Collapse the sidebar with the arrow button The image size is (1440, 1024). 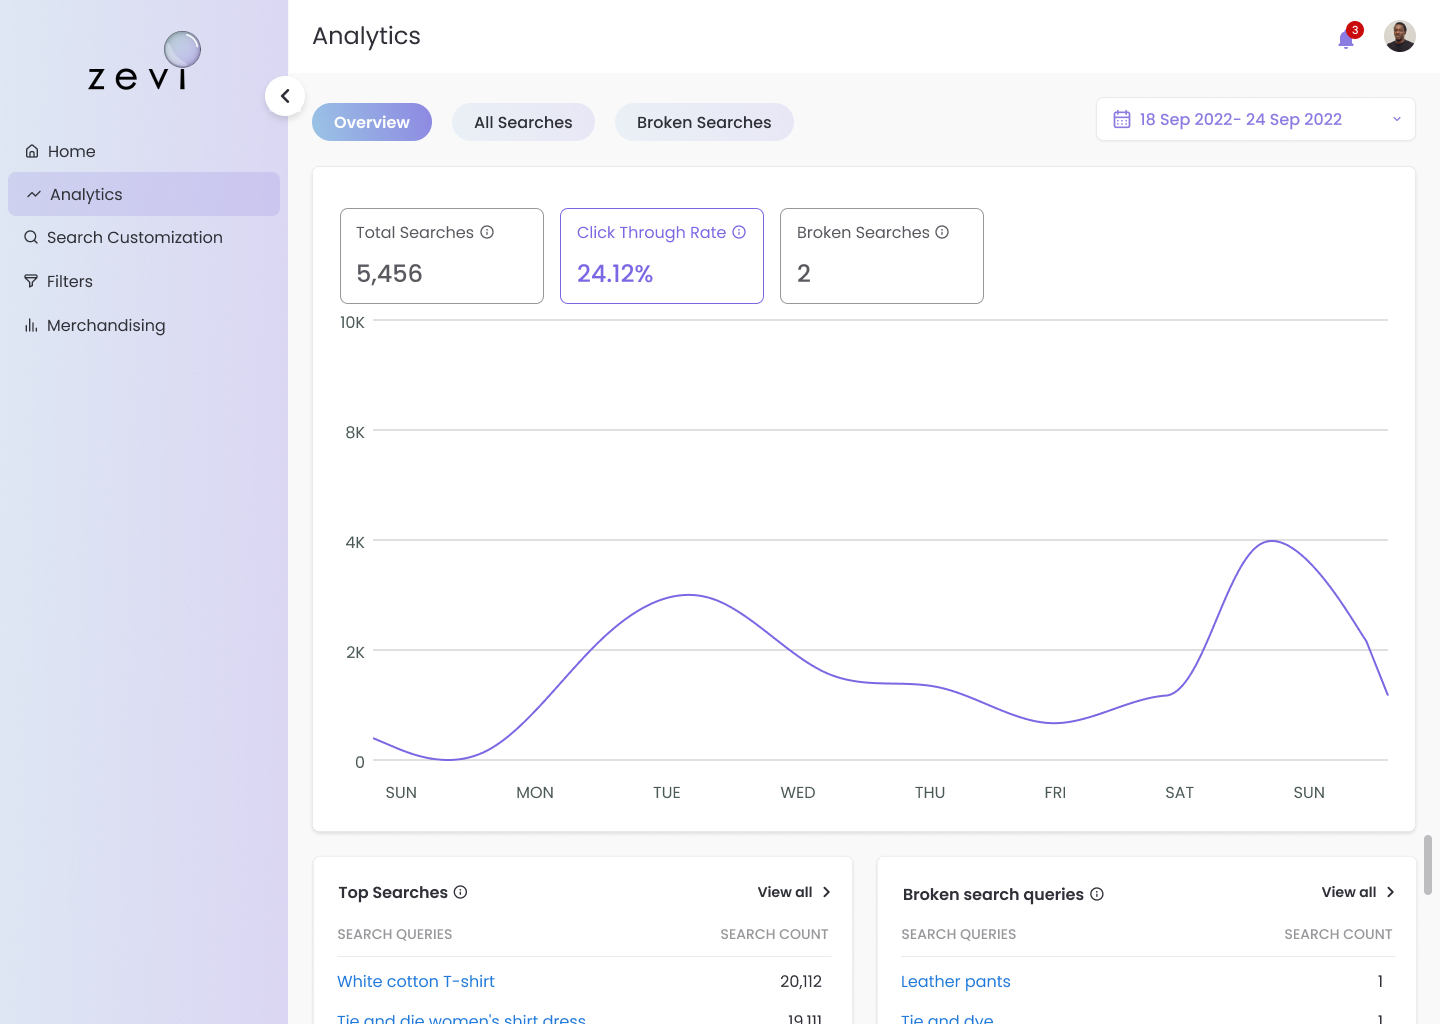(285, 96)
